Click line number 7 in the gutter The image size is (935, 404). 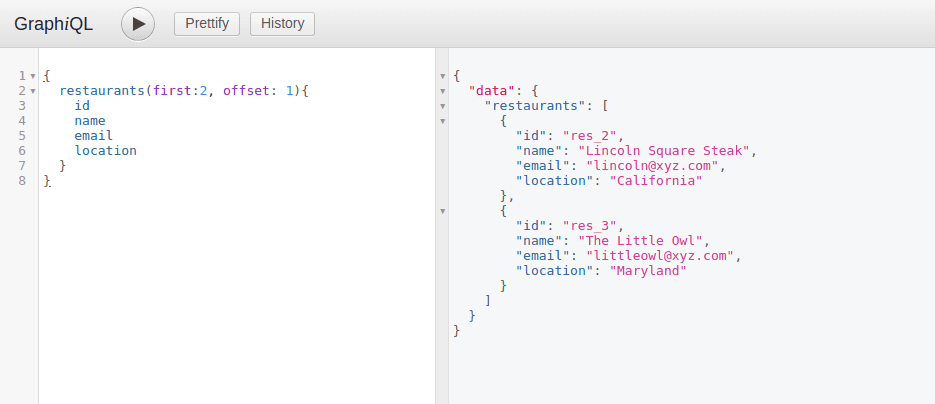coord(22,166)
